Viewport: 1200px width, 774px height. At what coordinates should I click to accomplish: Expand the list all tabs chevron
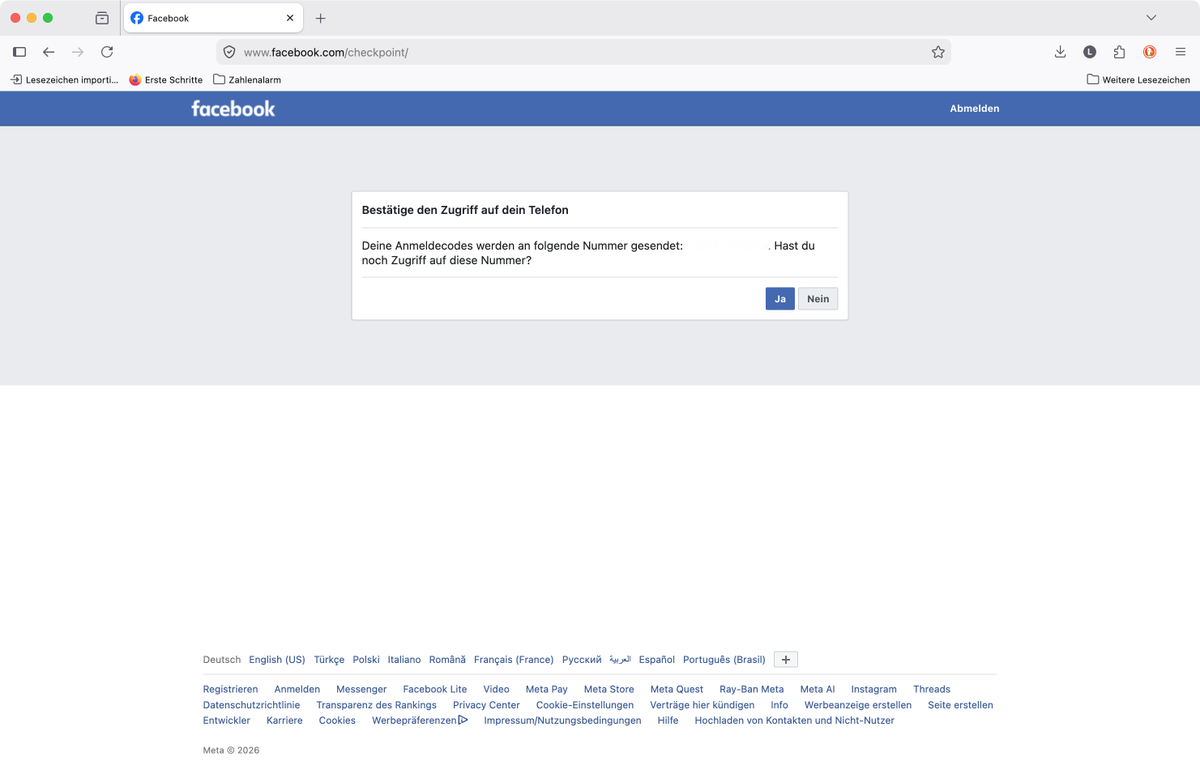(1151, 18)
